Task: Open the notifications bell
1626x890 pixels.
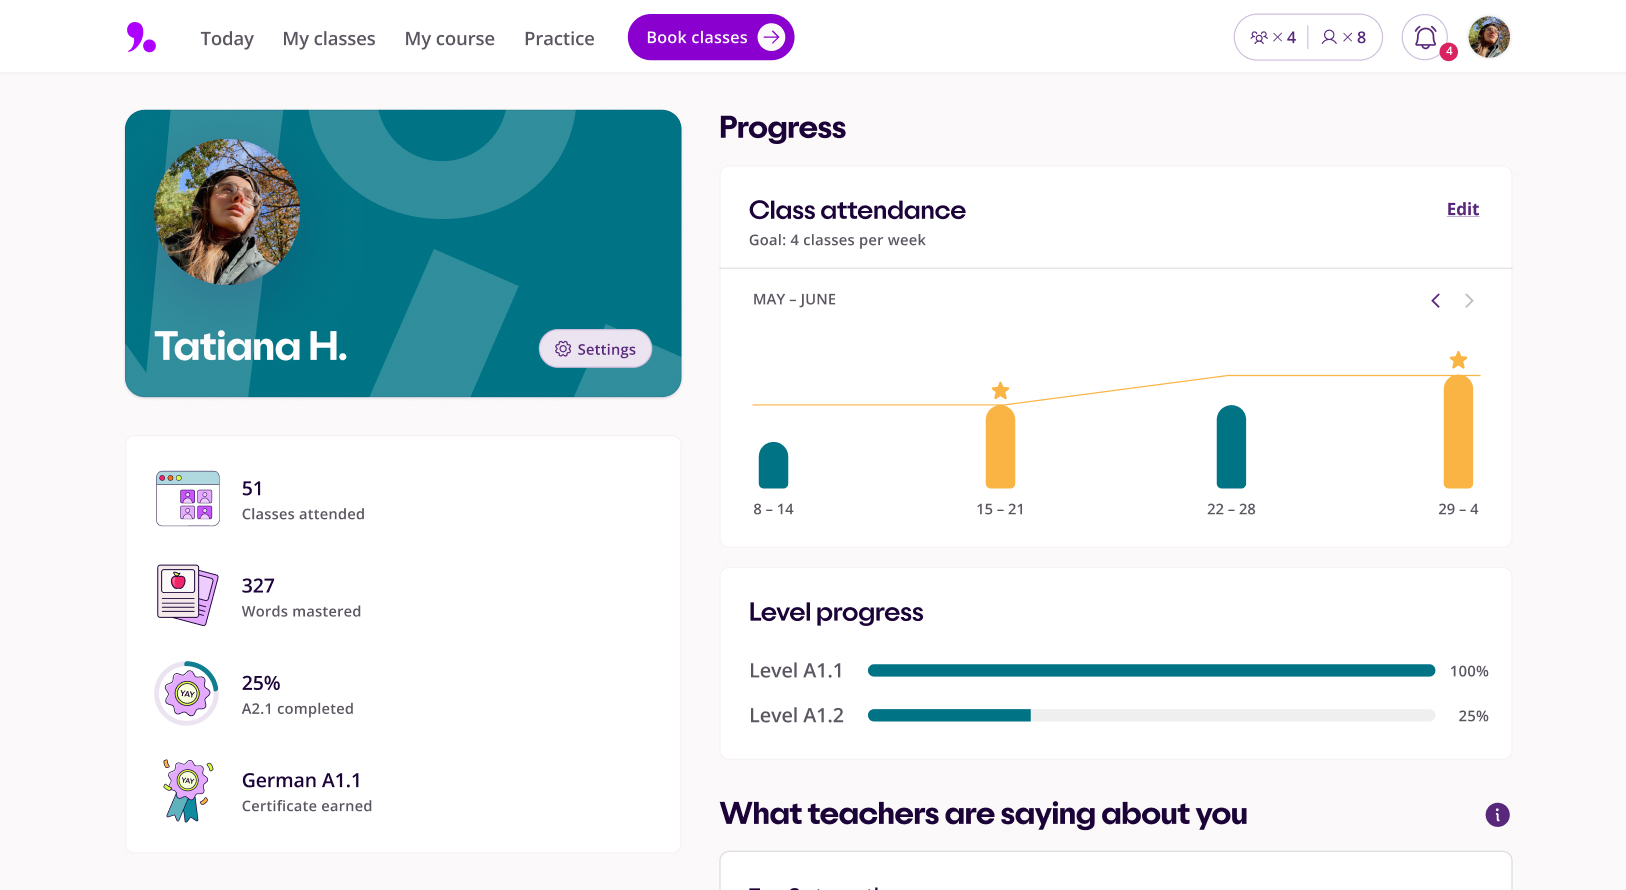Action: coord(1425,38)
